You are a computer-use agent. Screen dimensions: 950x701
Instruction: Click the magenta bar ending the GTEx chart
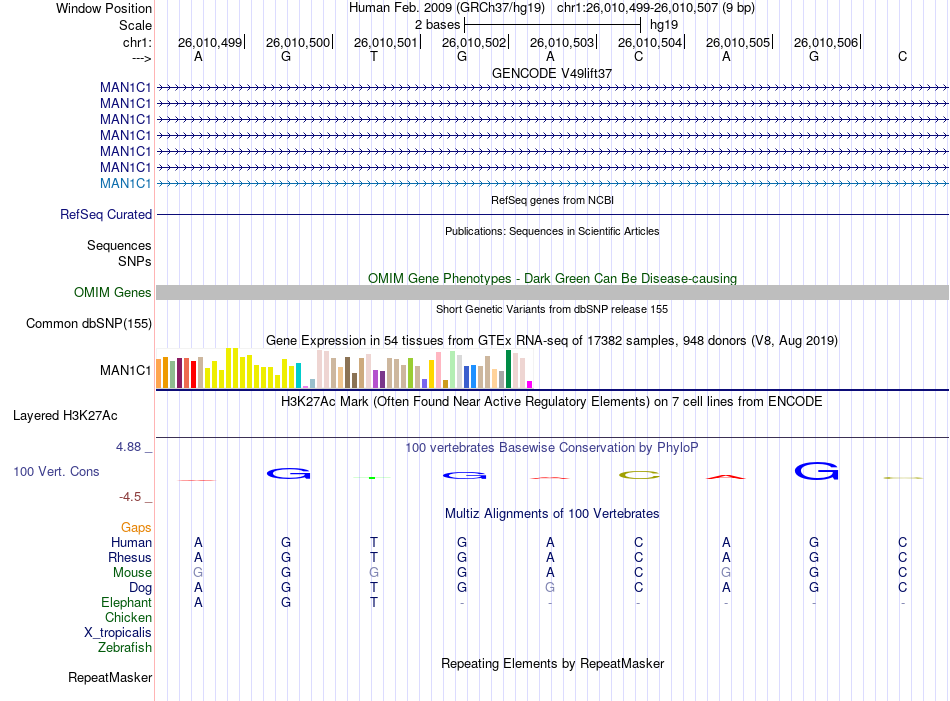(x=530, y=385)
